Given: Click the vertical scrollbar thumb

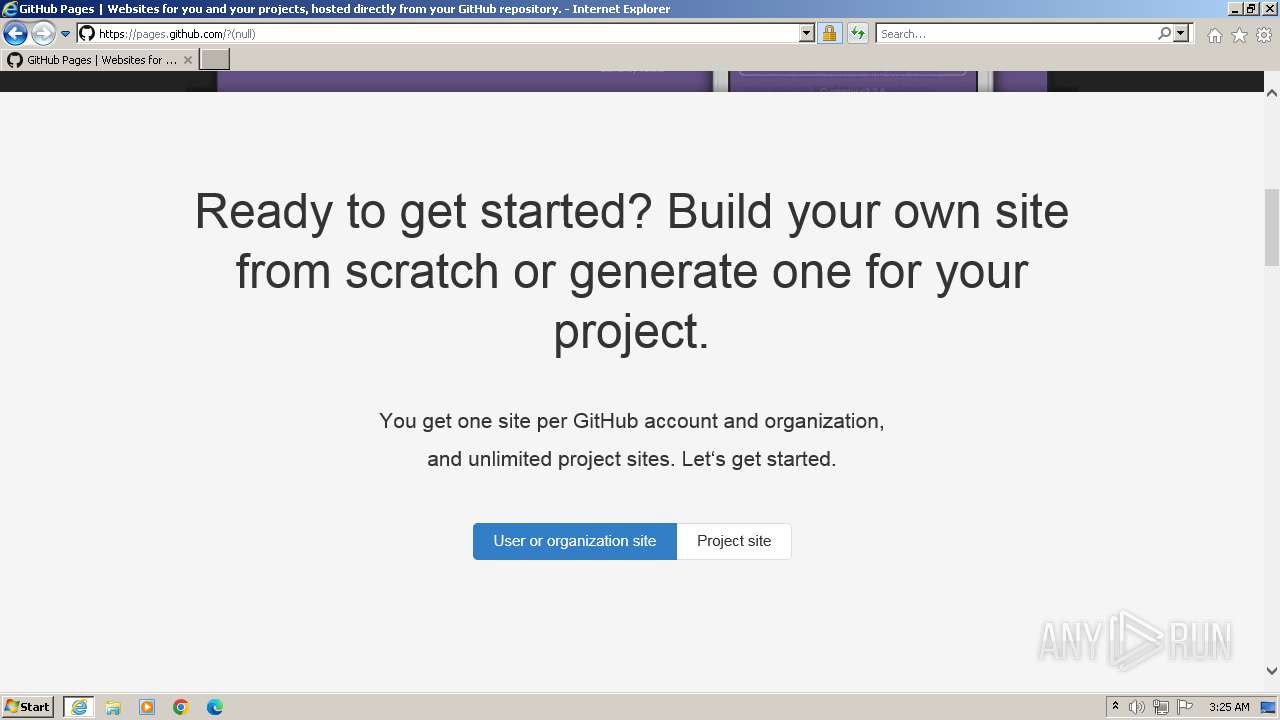Looking at the screenshot, I should tap(1272, 228).
